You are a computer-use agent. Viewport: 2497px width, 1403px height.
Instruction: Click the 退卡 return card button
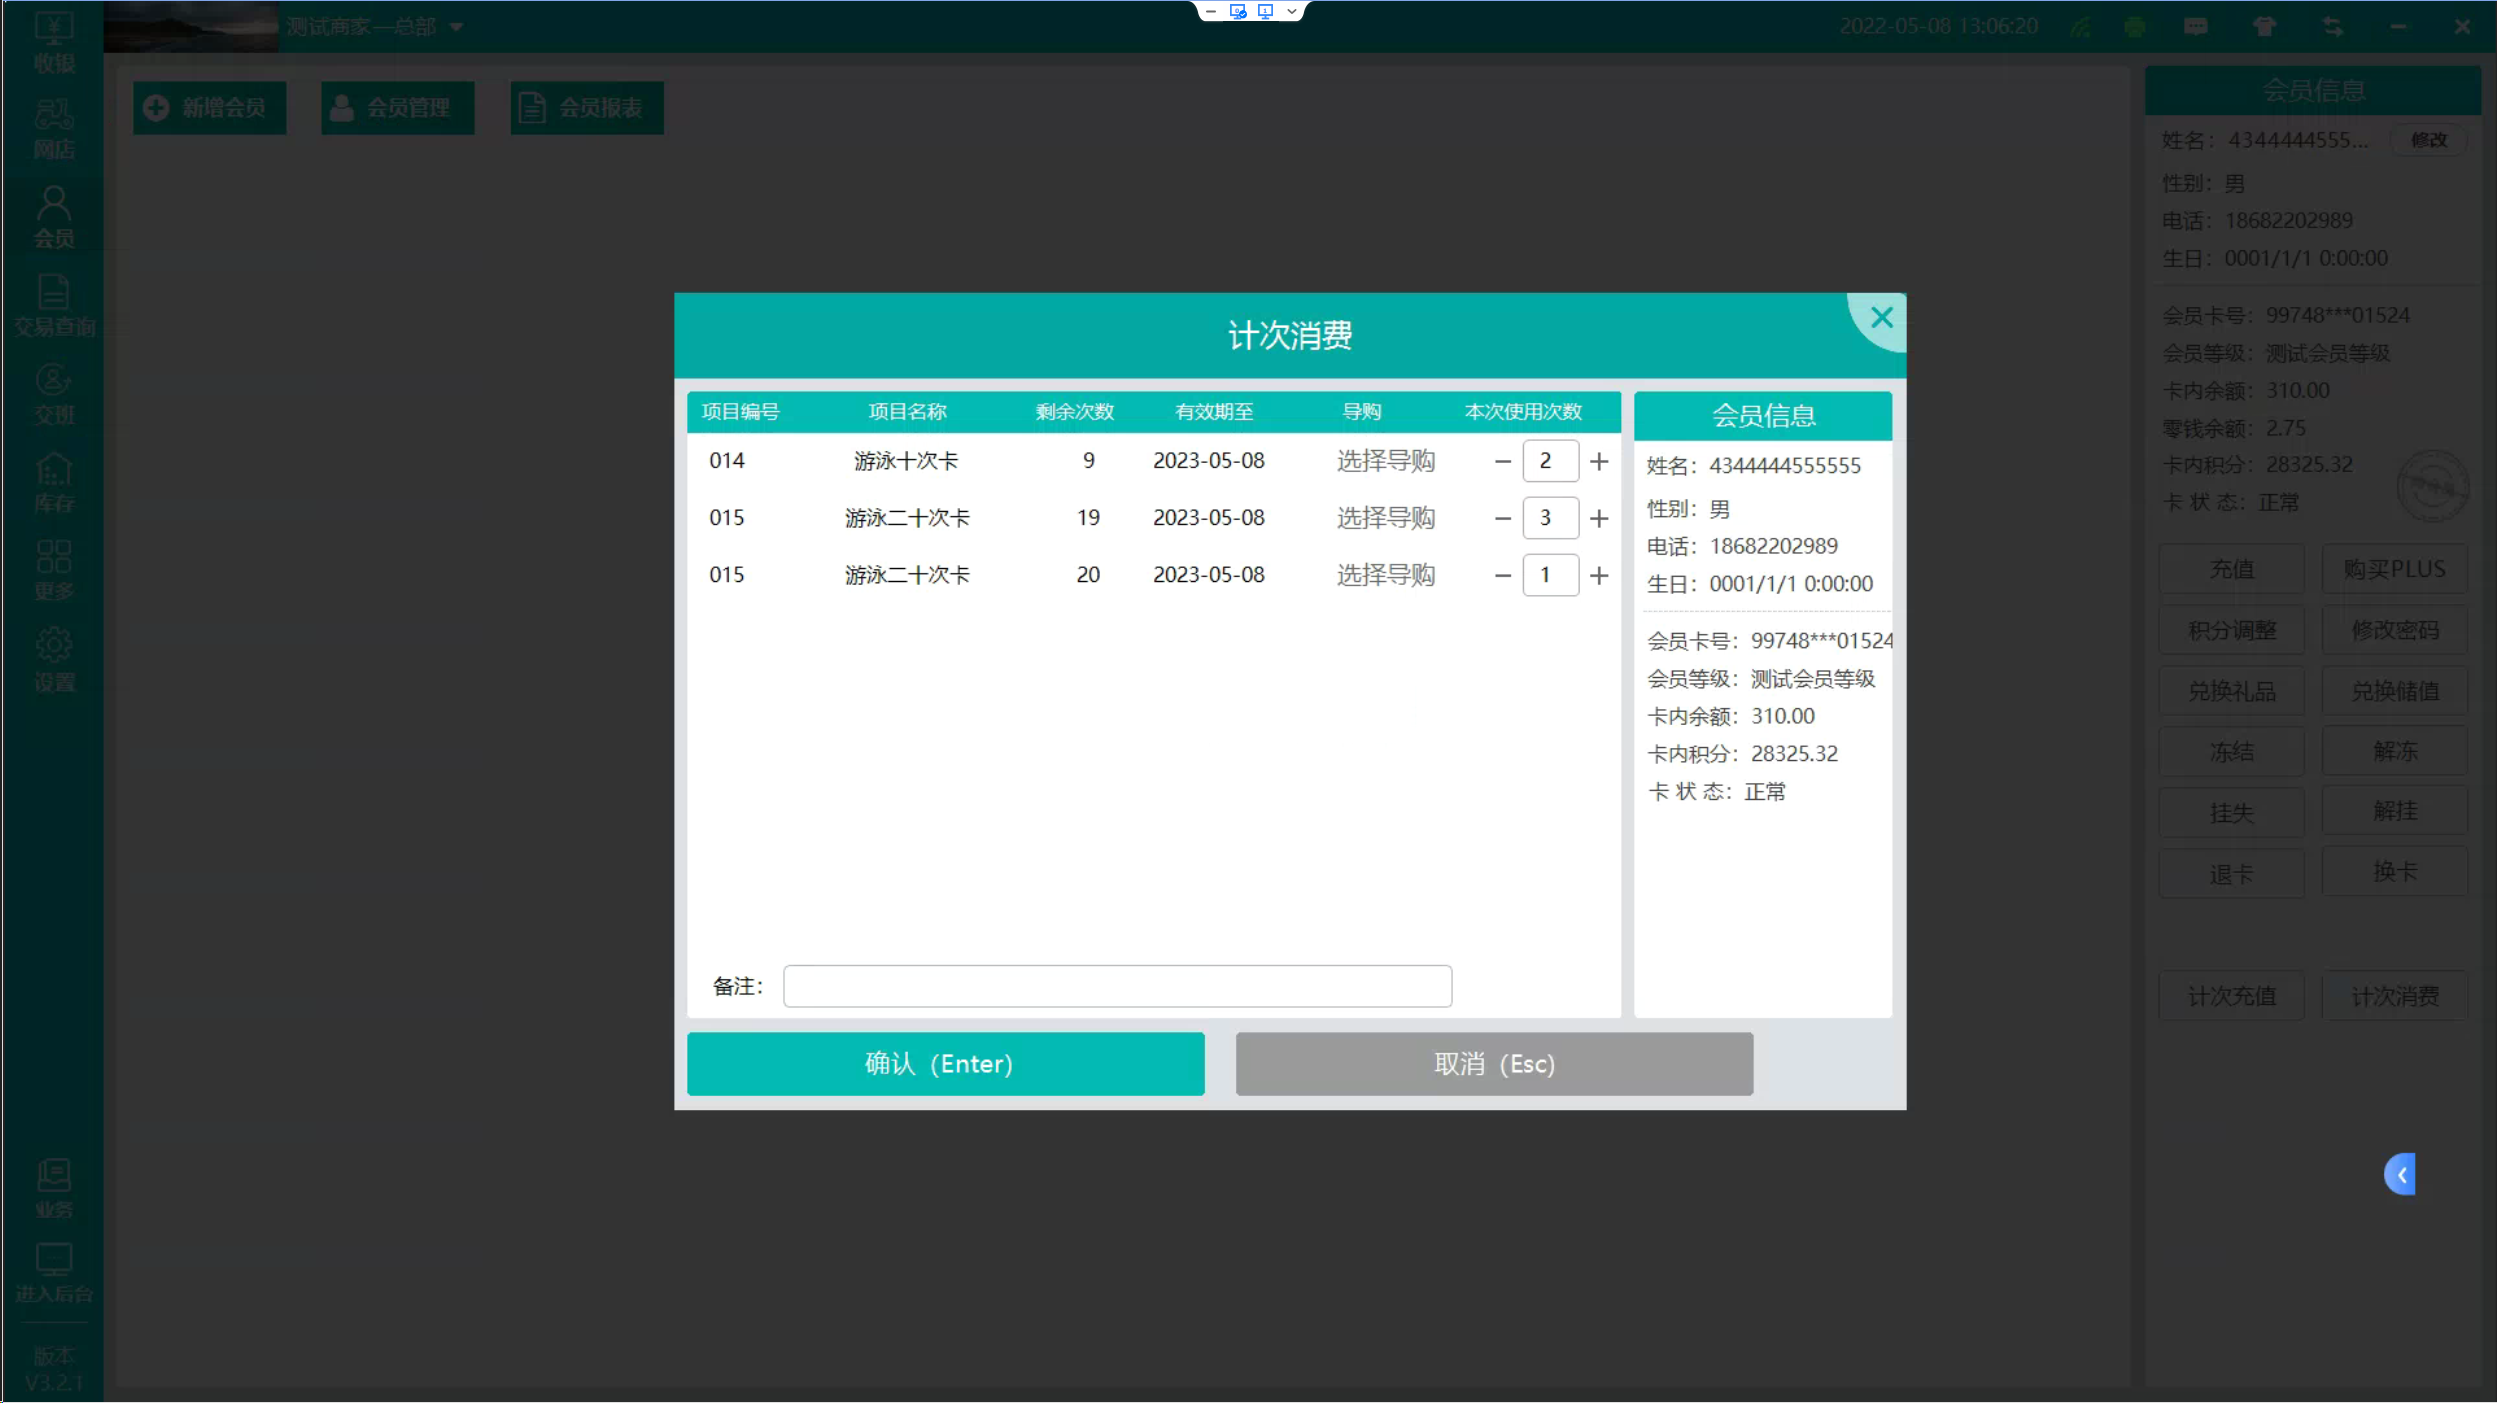(2231, 874)
